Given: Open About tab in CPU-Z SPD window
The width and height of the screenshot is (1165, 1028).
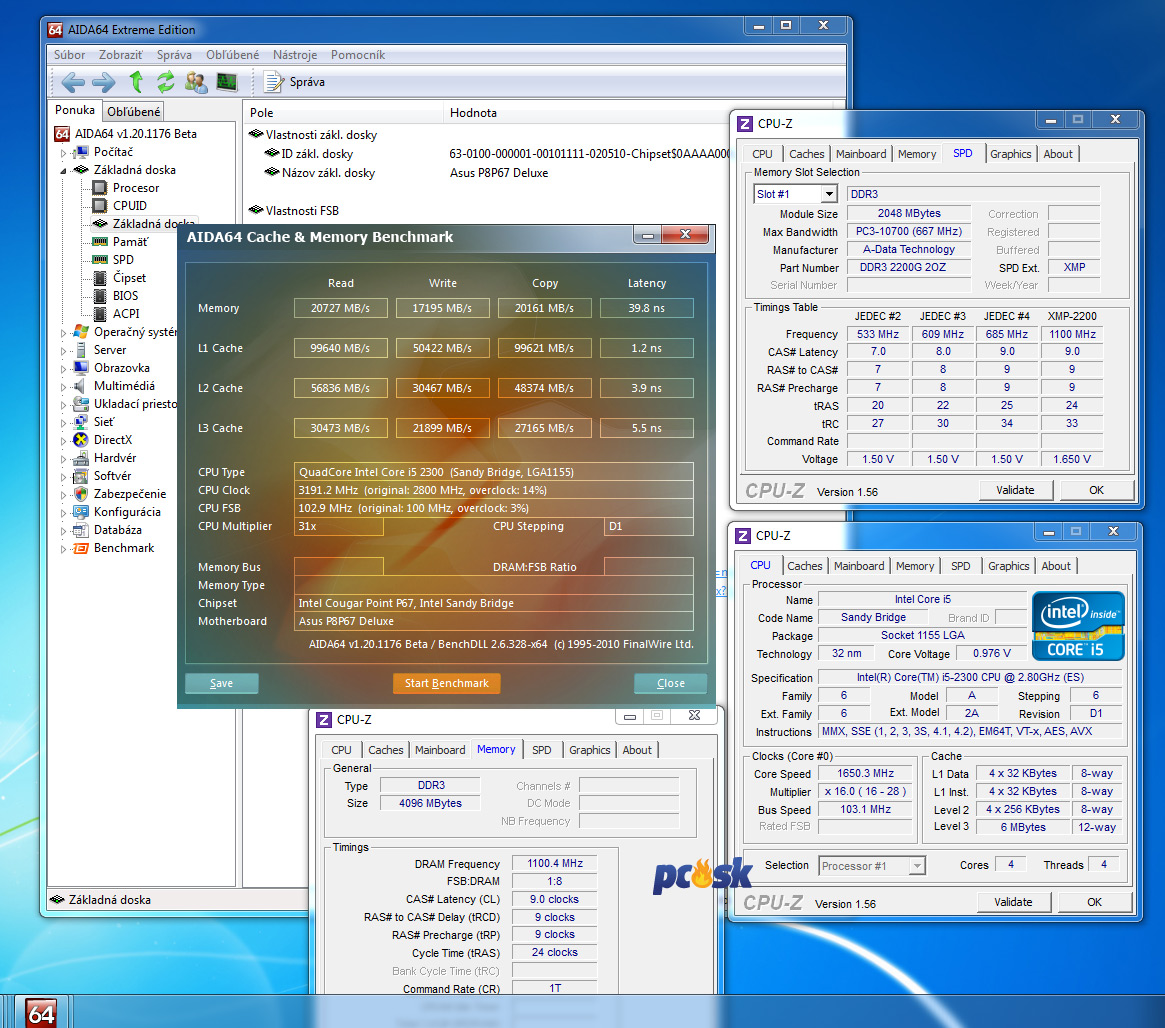Looking at the screenshot, I should tap(1058, 154).
